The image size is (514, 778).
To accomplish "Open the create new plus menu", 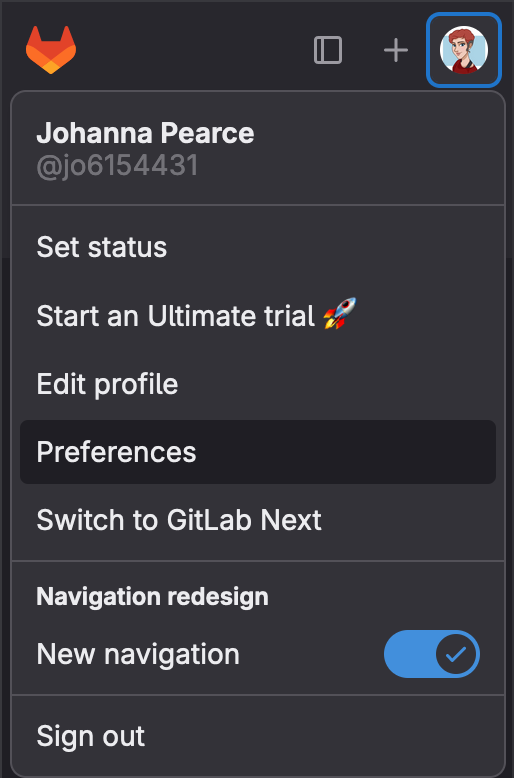I will pos(396,50).
